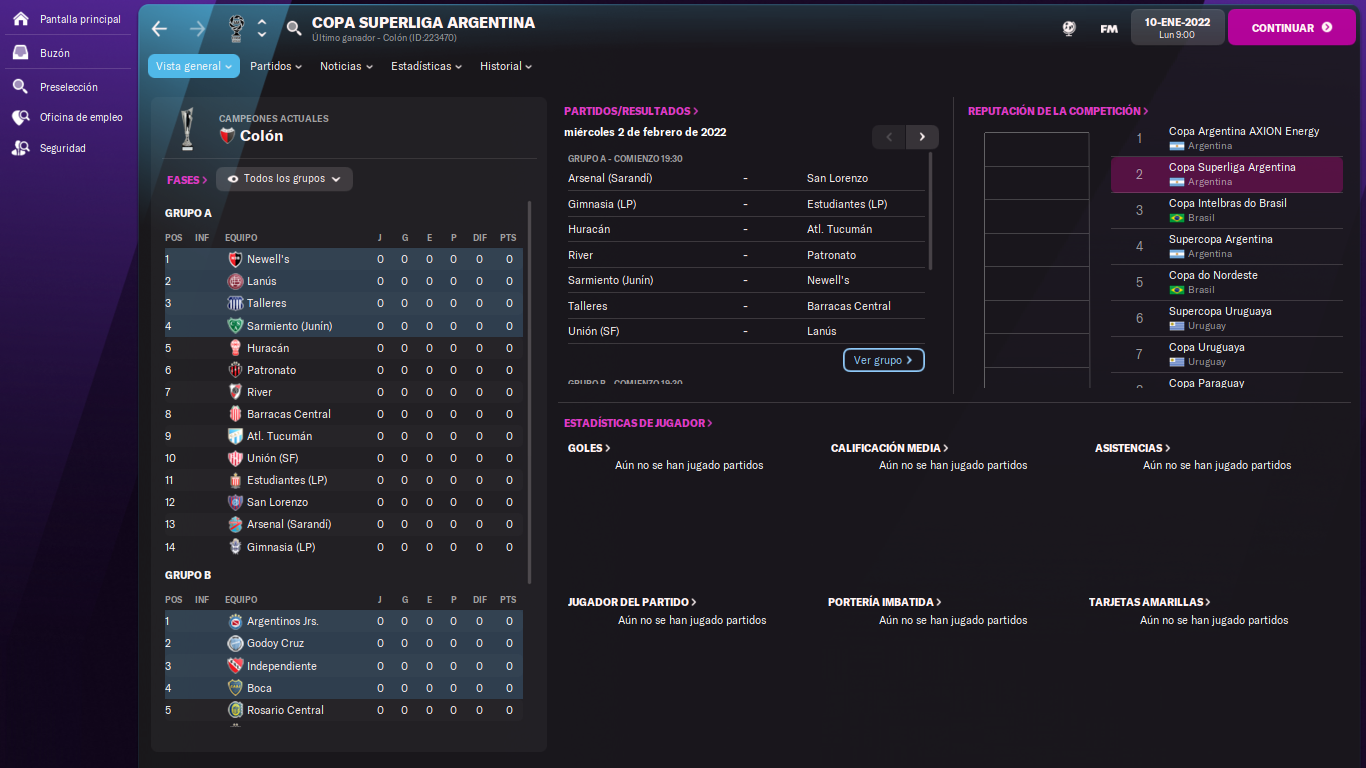The width and height of the screenshot is (1366, 768).
Task: Click the Brazil flag under Copa do Nordeste
Action: tap(1176, 290)
